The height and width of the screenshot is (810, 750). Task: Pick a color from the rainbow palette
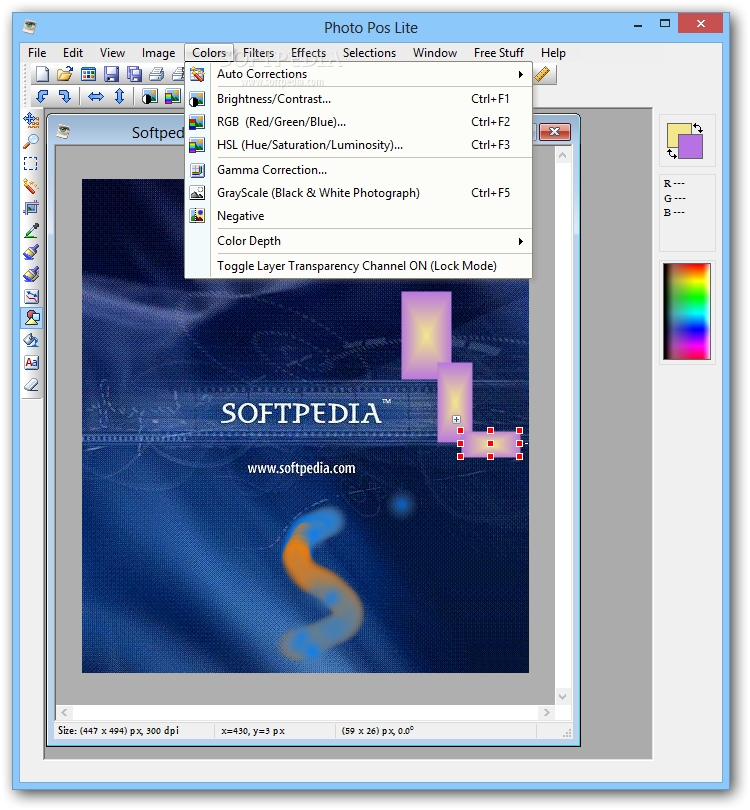click(x=687, y=311)
